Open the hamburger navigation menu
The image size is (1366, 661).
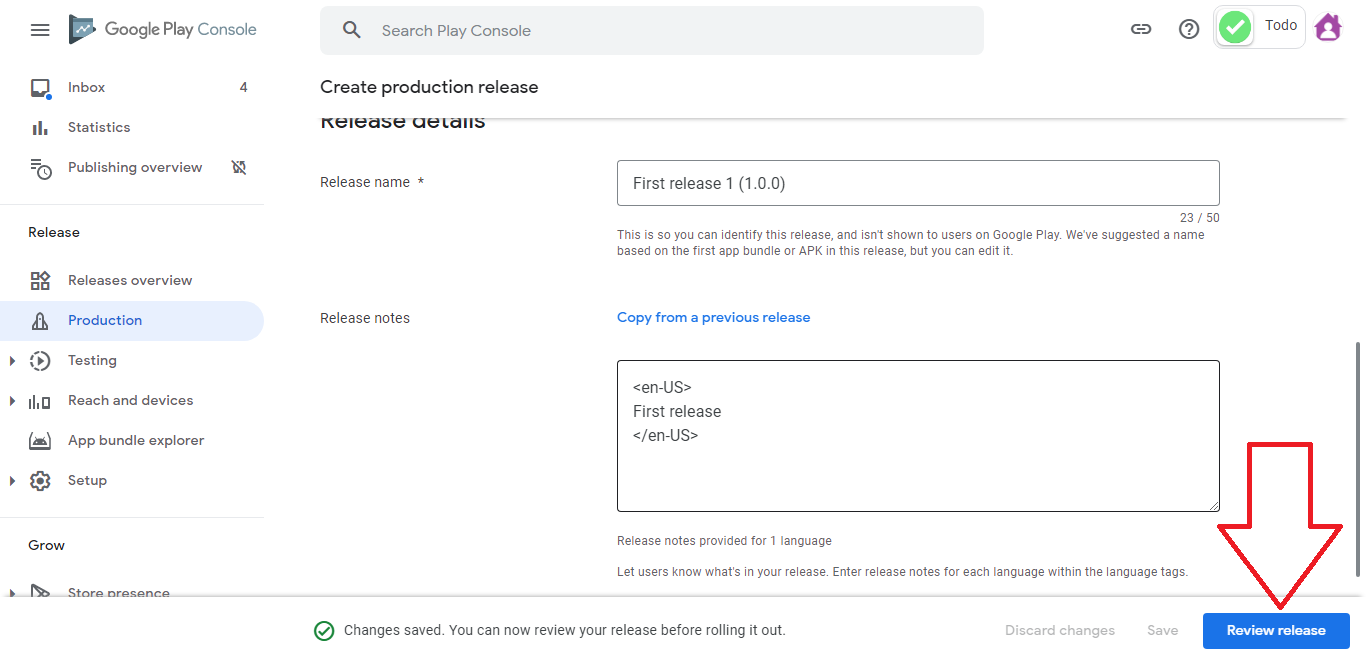point(40,30)
